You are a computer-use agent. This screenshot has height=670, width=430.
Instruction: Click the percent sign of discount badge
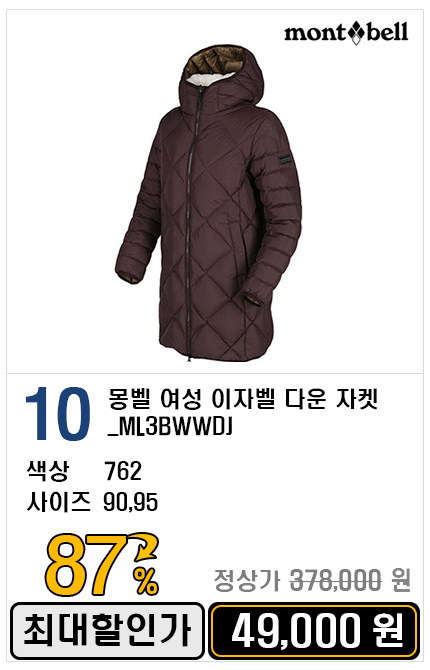pyautogui.click(x=146, y=582)
